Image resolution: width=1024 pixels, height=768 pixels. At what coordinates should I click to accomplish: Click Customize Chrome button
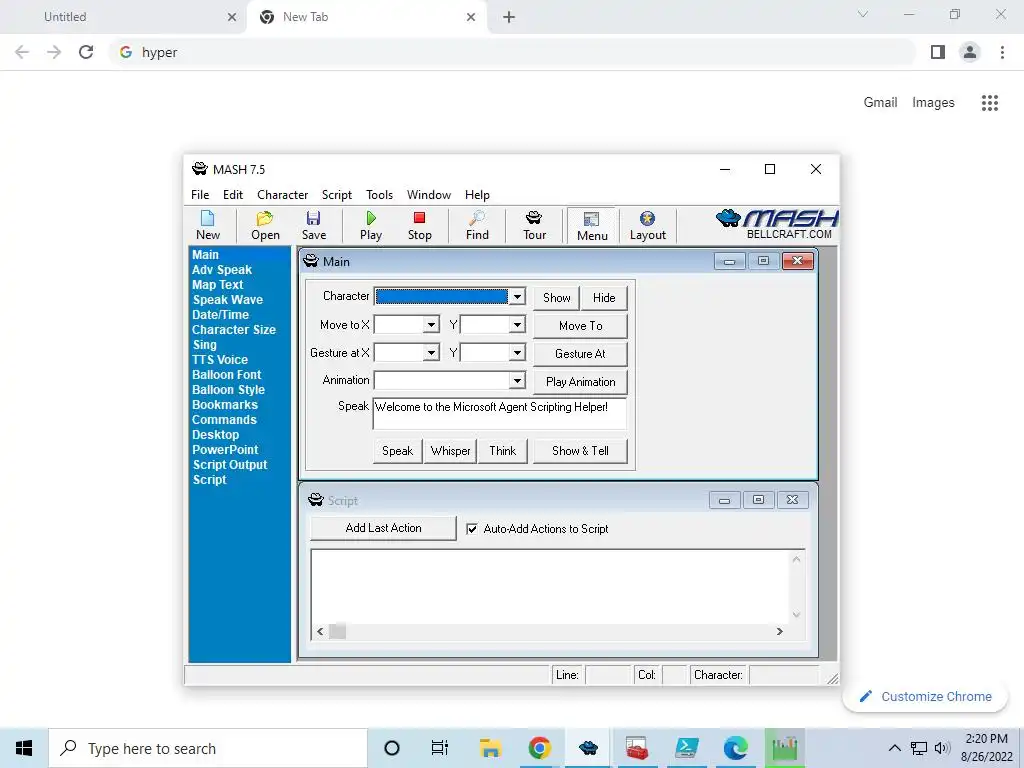(925, 696)
